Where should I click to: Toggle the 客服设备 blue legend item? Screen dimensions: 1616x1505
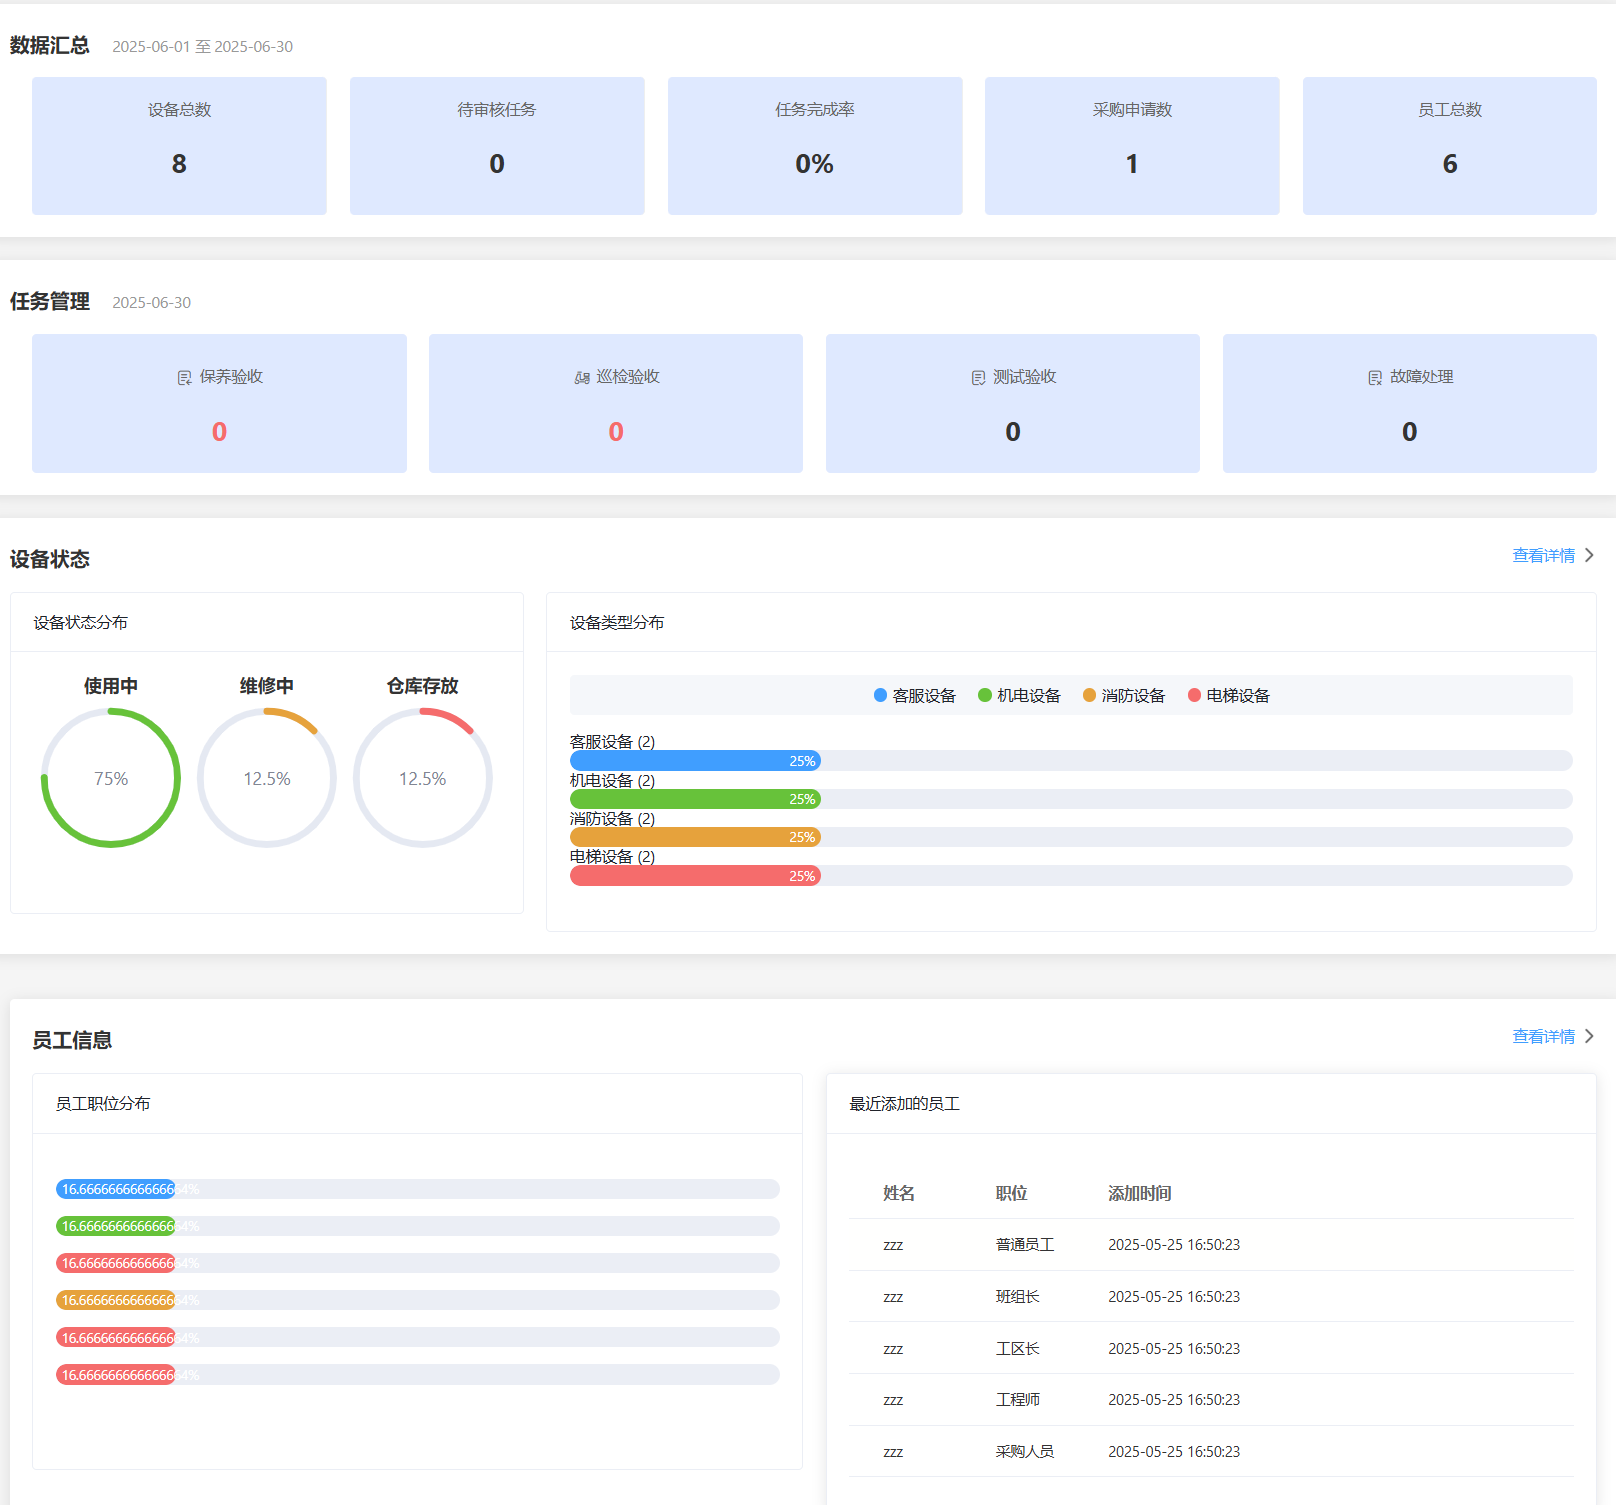[x=914, y=695]
